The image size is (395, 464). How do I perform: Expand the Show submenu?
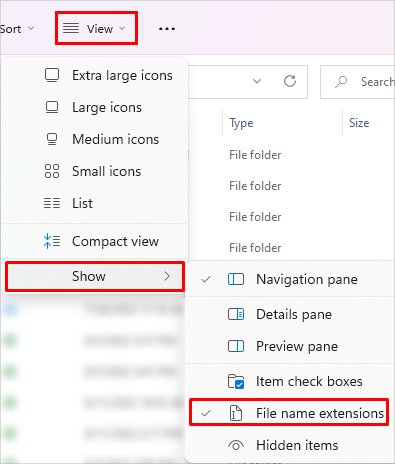click(95, 276)
